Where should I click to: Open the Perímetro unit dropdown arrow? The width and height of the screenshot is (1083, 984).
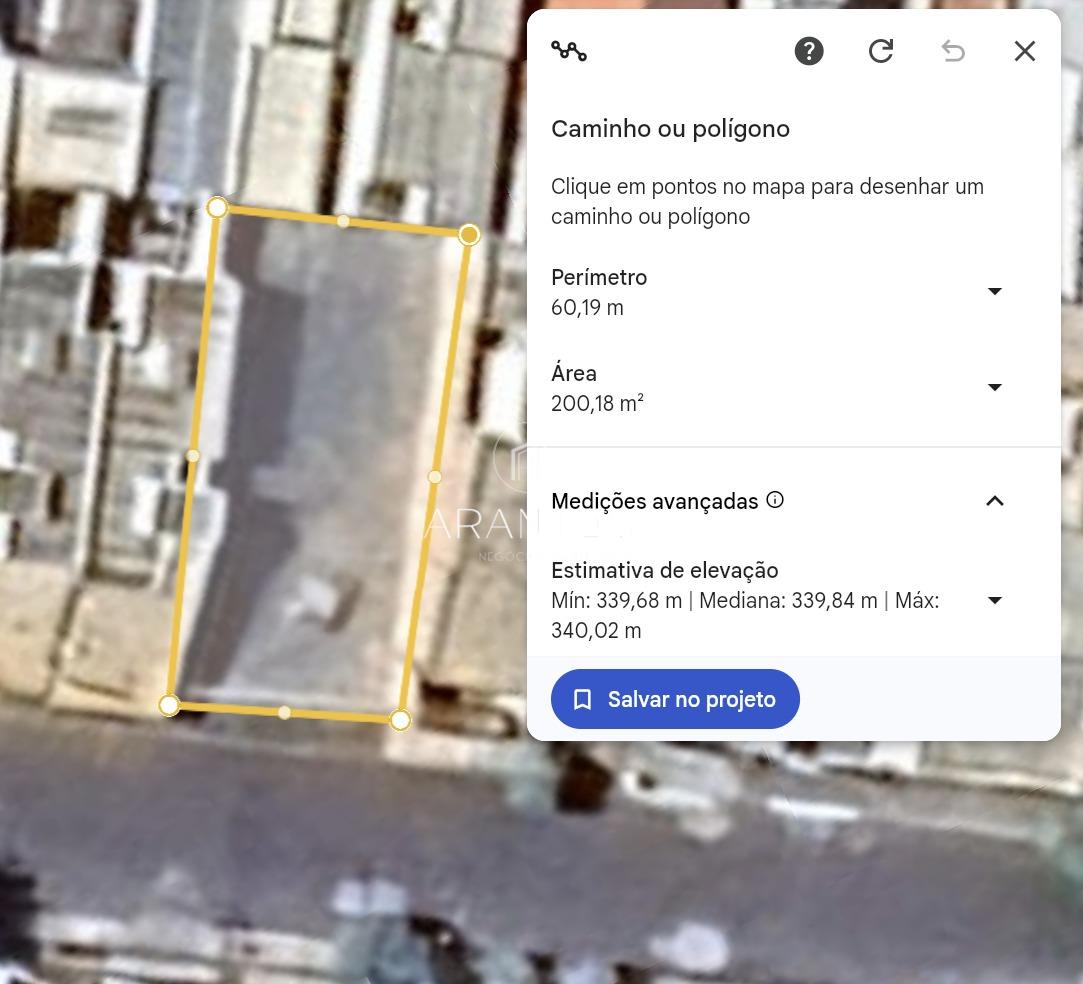click(995, 291)
